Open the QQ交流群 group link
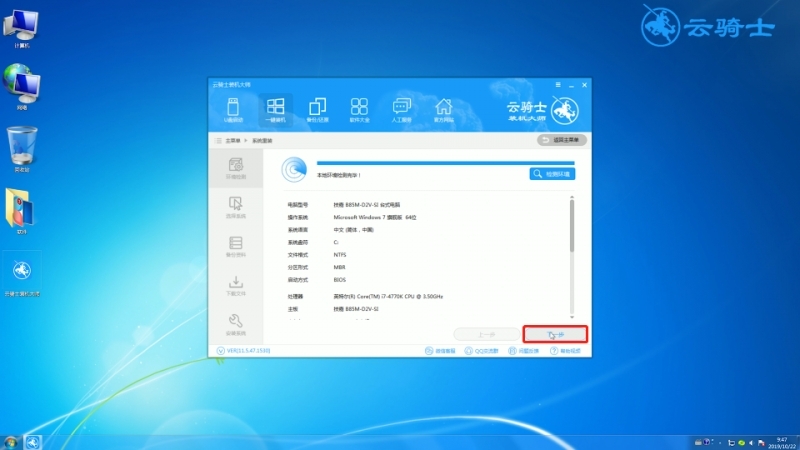Viewport: 800px width, 450px height. 482,351
